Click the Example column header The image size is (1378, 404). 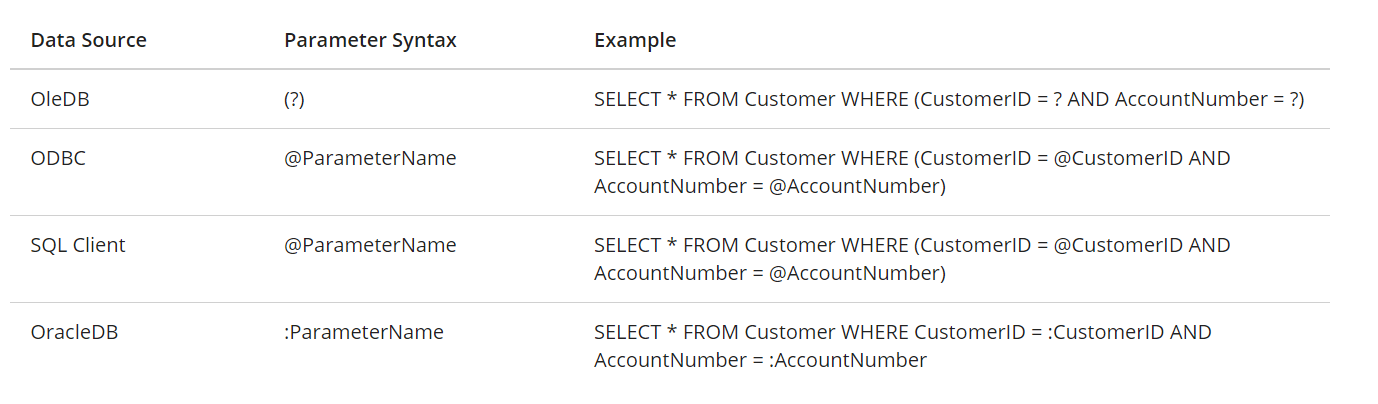(635, 41)
